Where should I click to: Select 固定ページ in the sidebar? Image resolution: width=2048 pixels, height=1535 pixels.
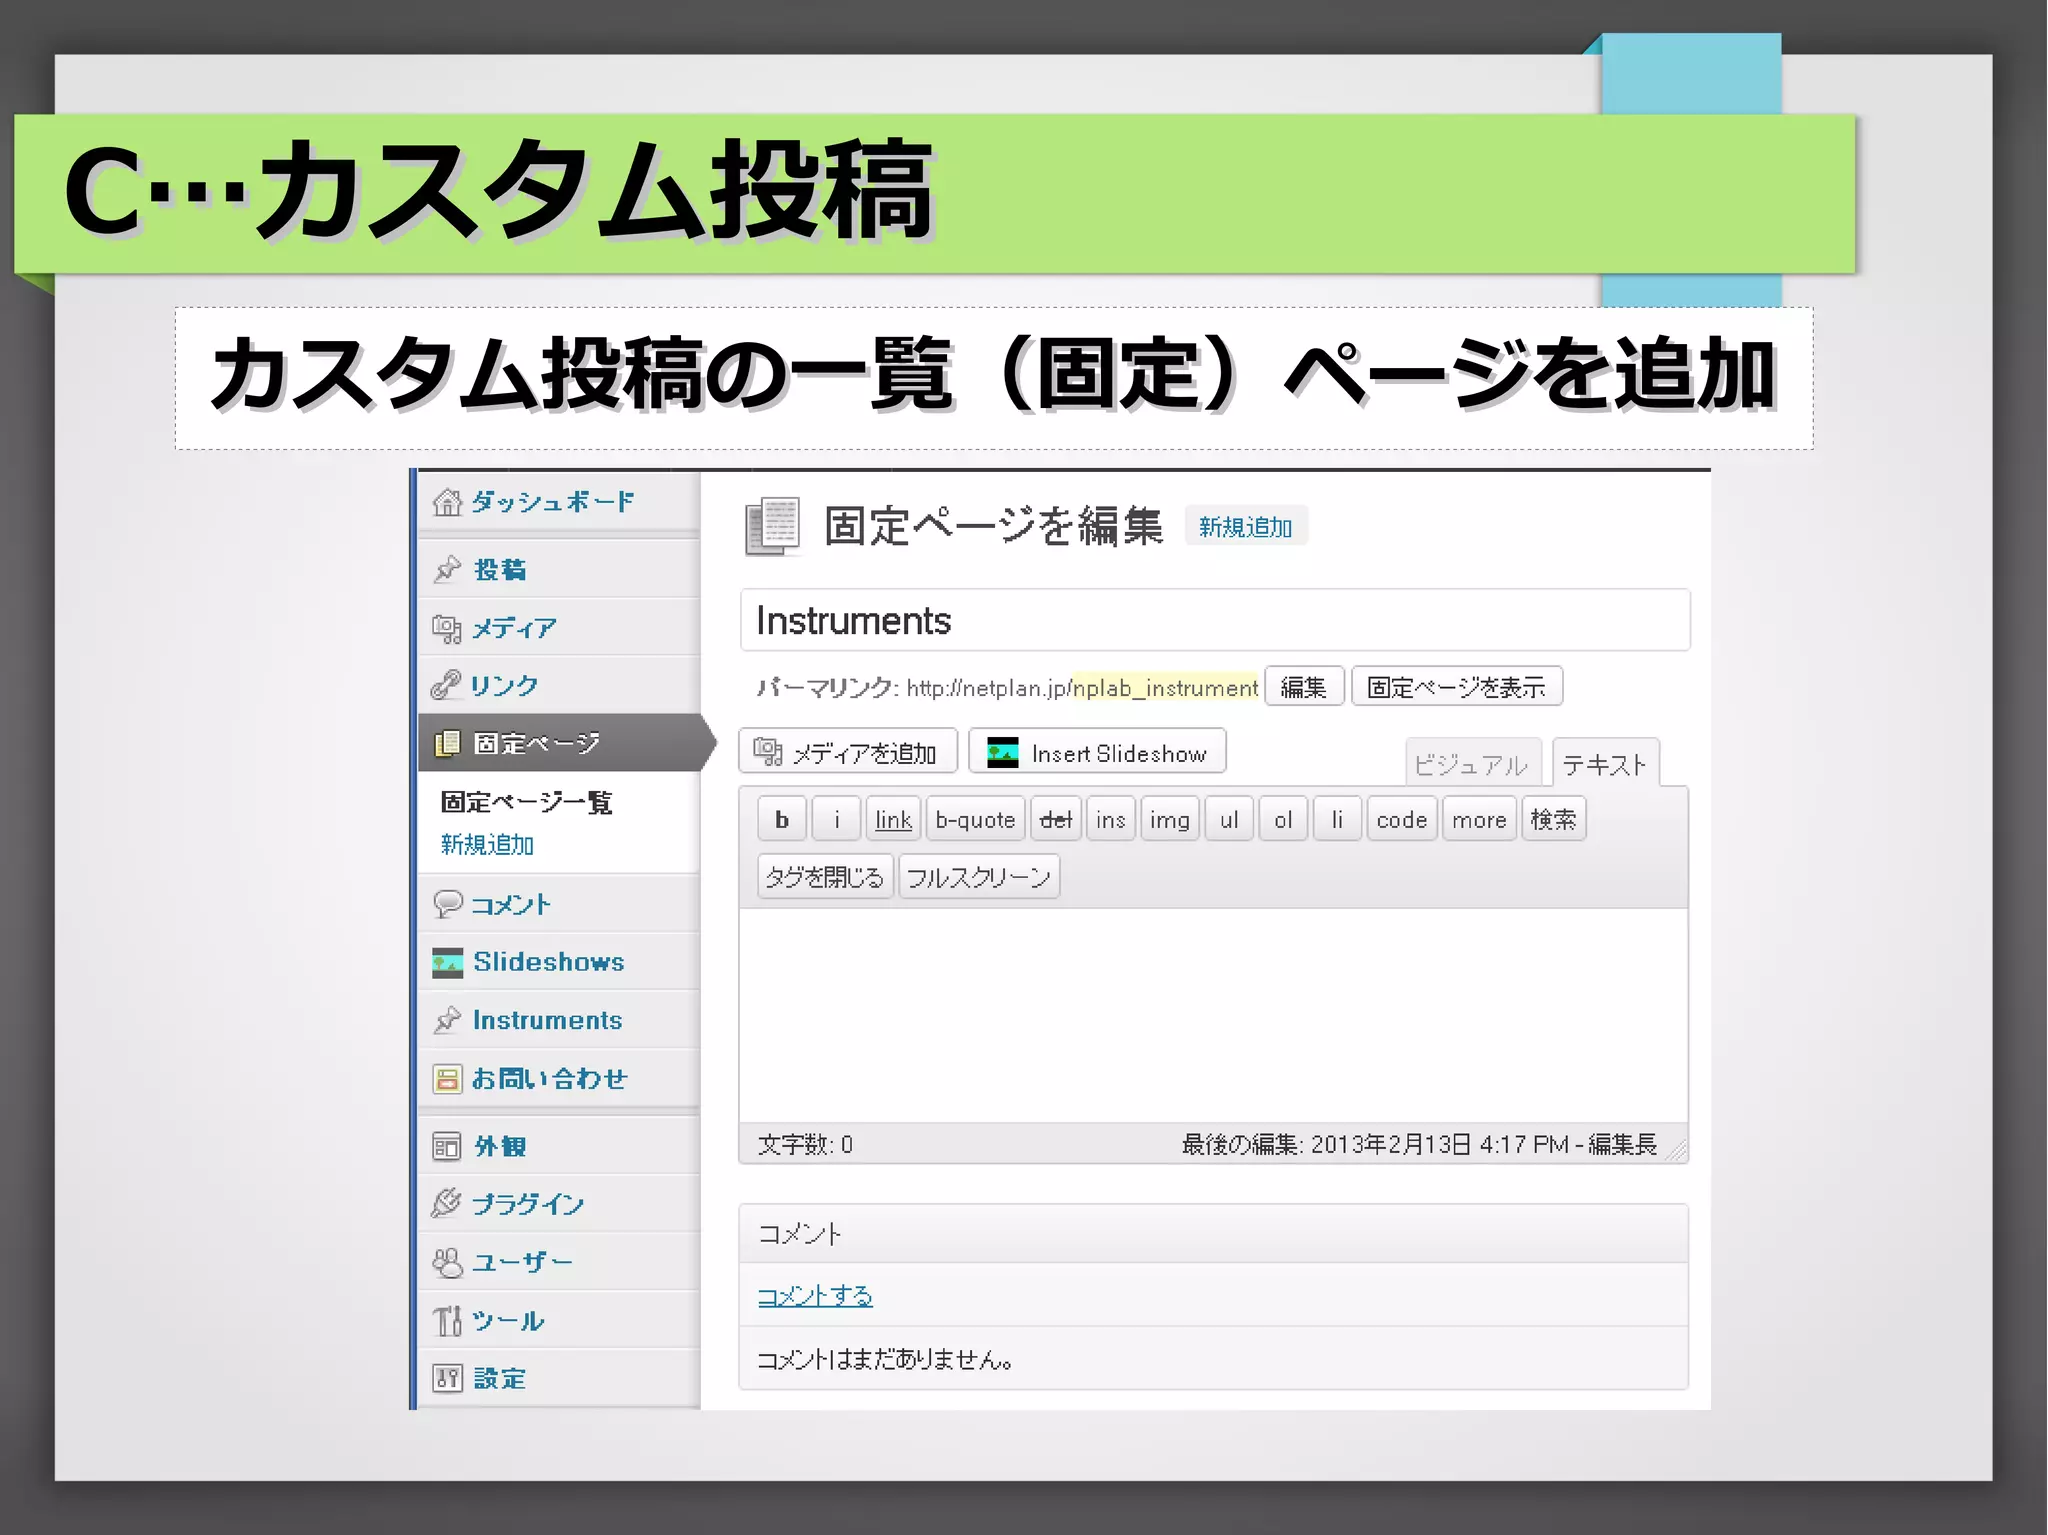click(x=559, y=743)
